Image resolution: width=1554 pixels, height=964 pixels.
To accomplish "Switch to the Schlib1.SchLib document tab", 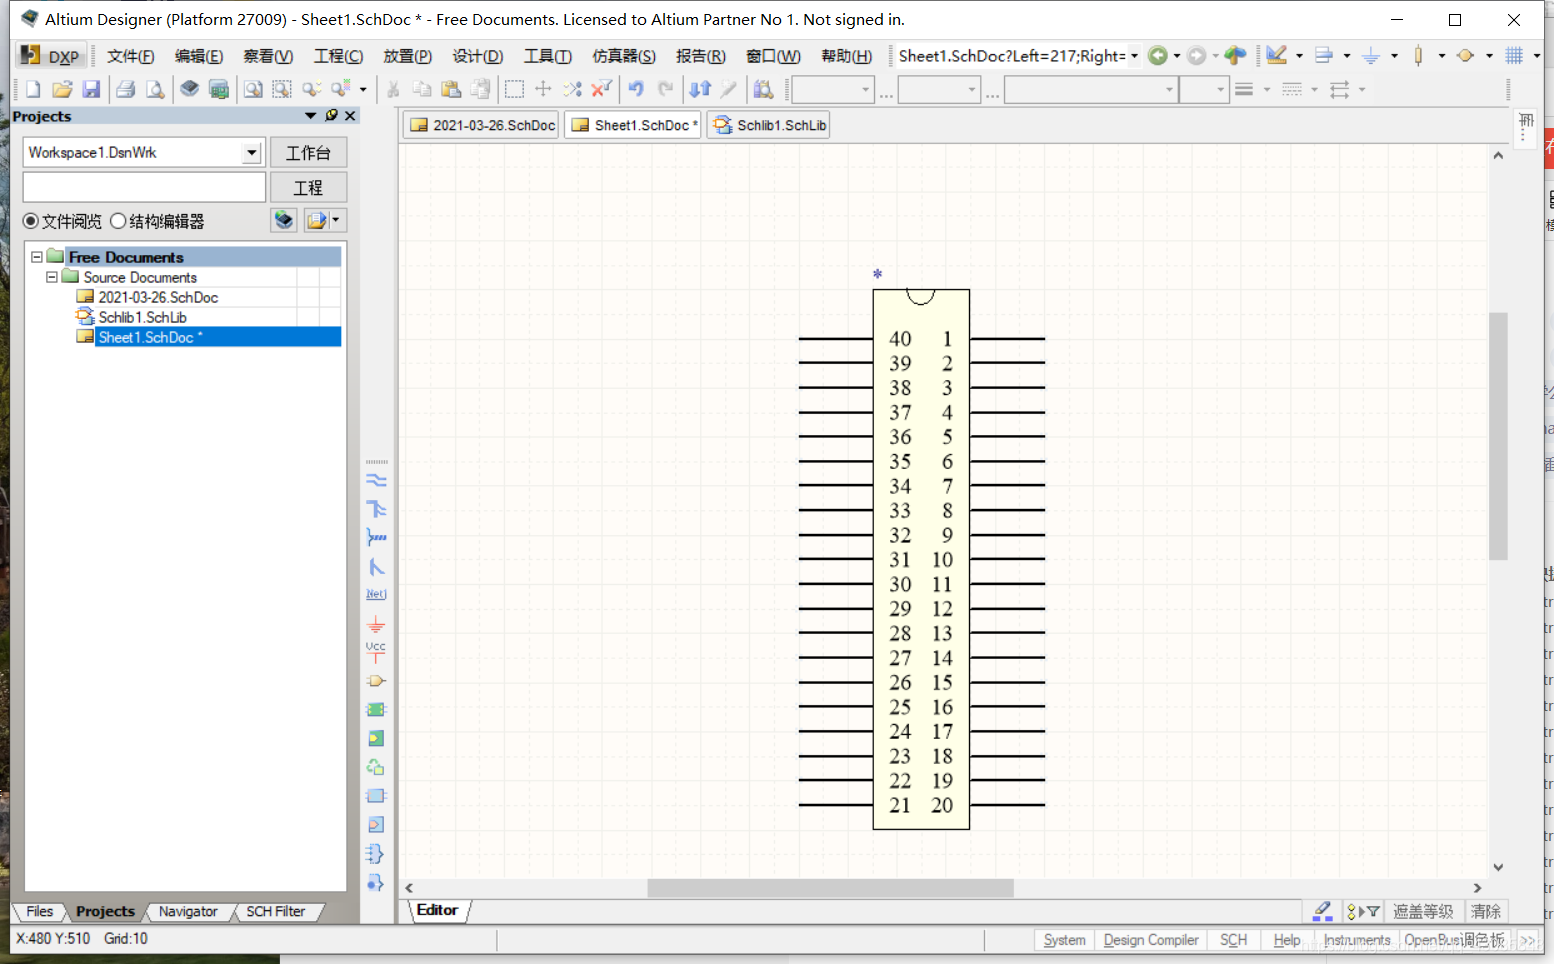I will pyautogui.click(x=769, y=125).
